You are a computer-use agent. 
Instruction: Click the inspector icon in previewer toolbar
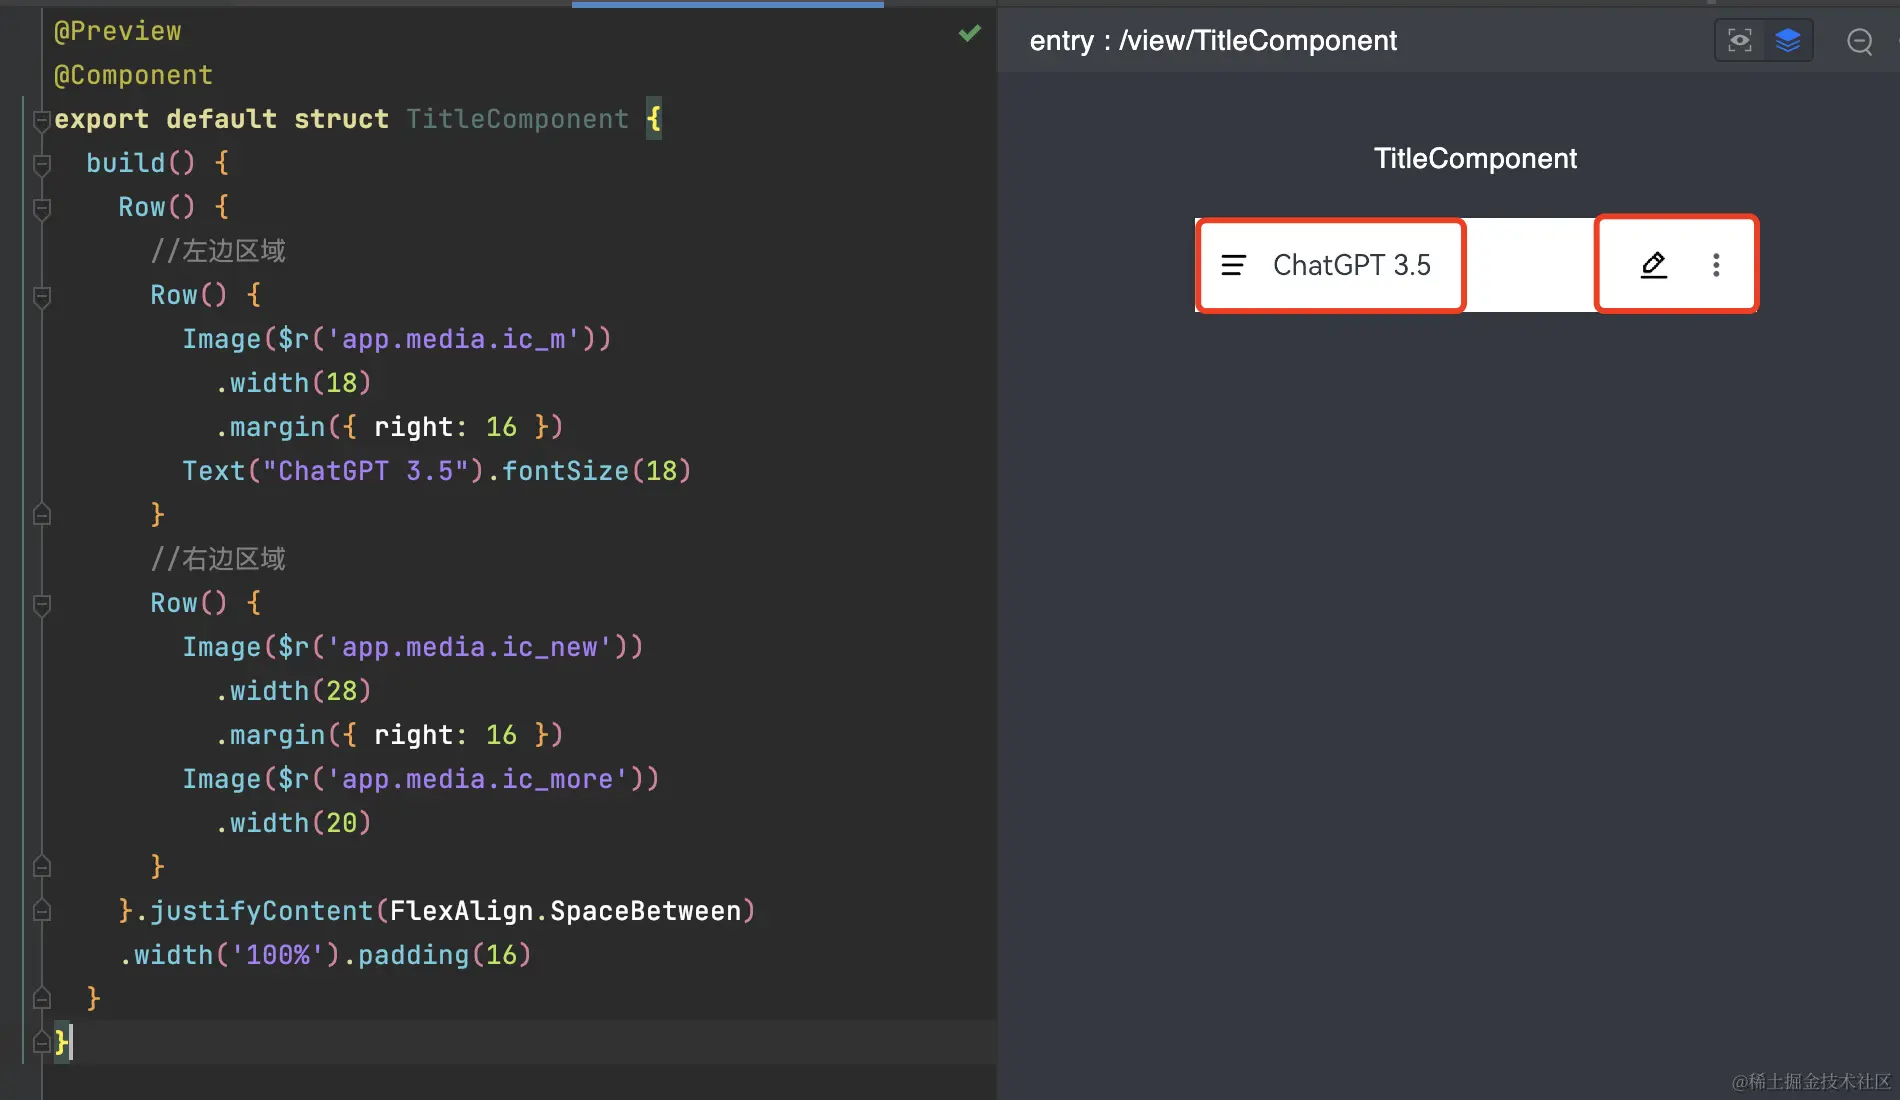pos(1740,40)
